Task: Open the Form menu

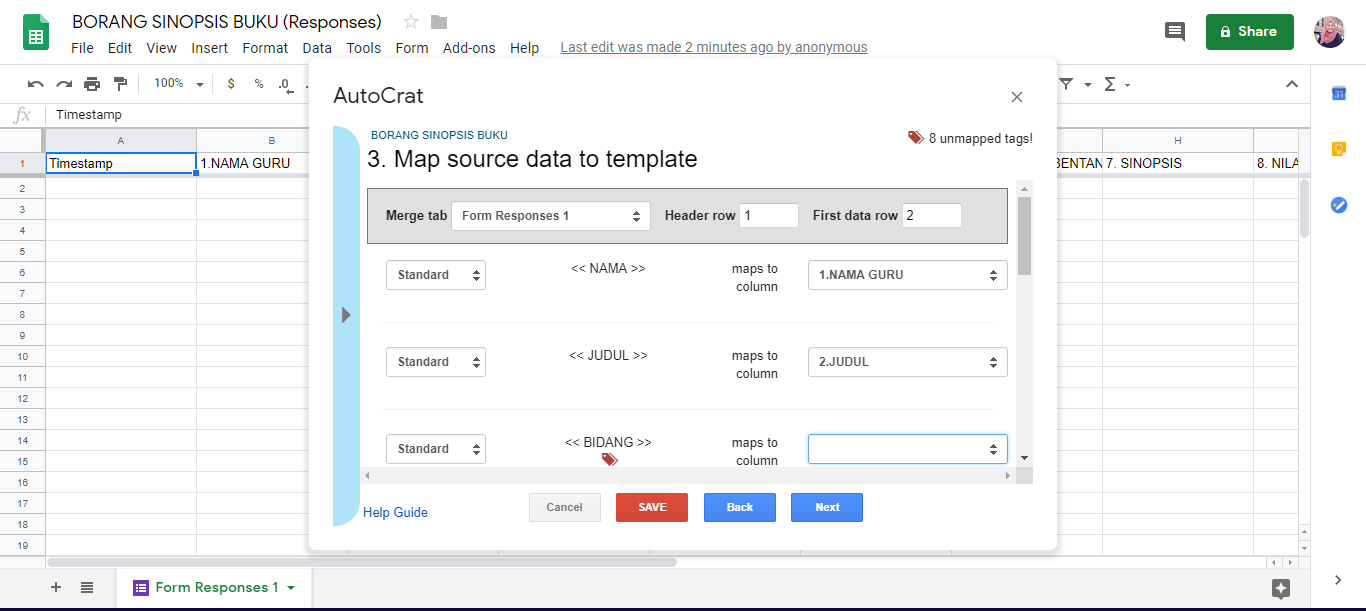Action: 412,48
